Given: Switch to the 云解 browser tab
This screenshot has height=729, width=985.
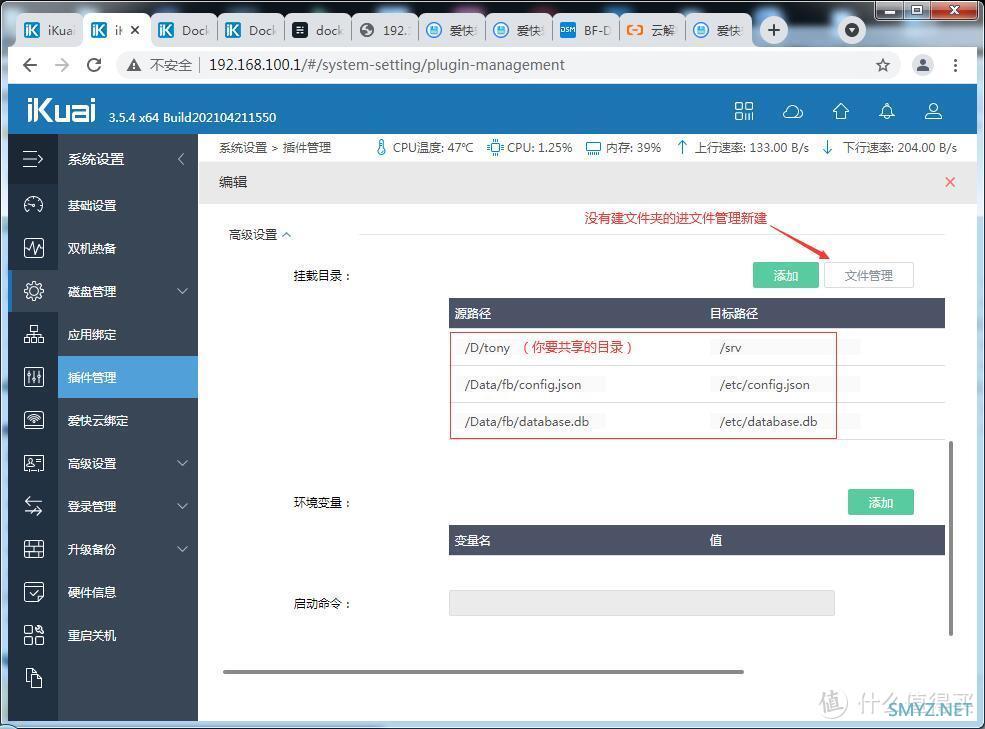Looking at the screenshot, I should coord(652,30).
